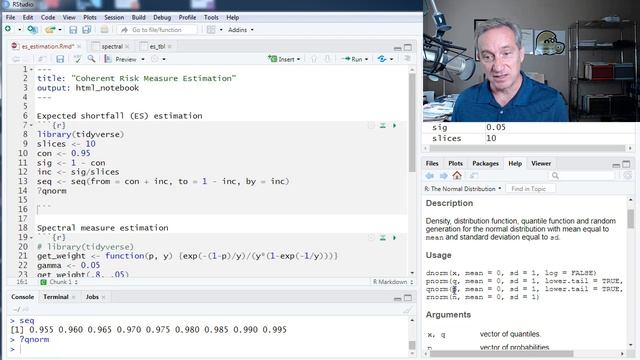Open New File dropdown arrow

(x=19, y=30)
